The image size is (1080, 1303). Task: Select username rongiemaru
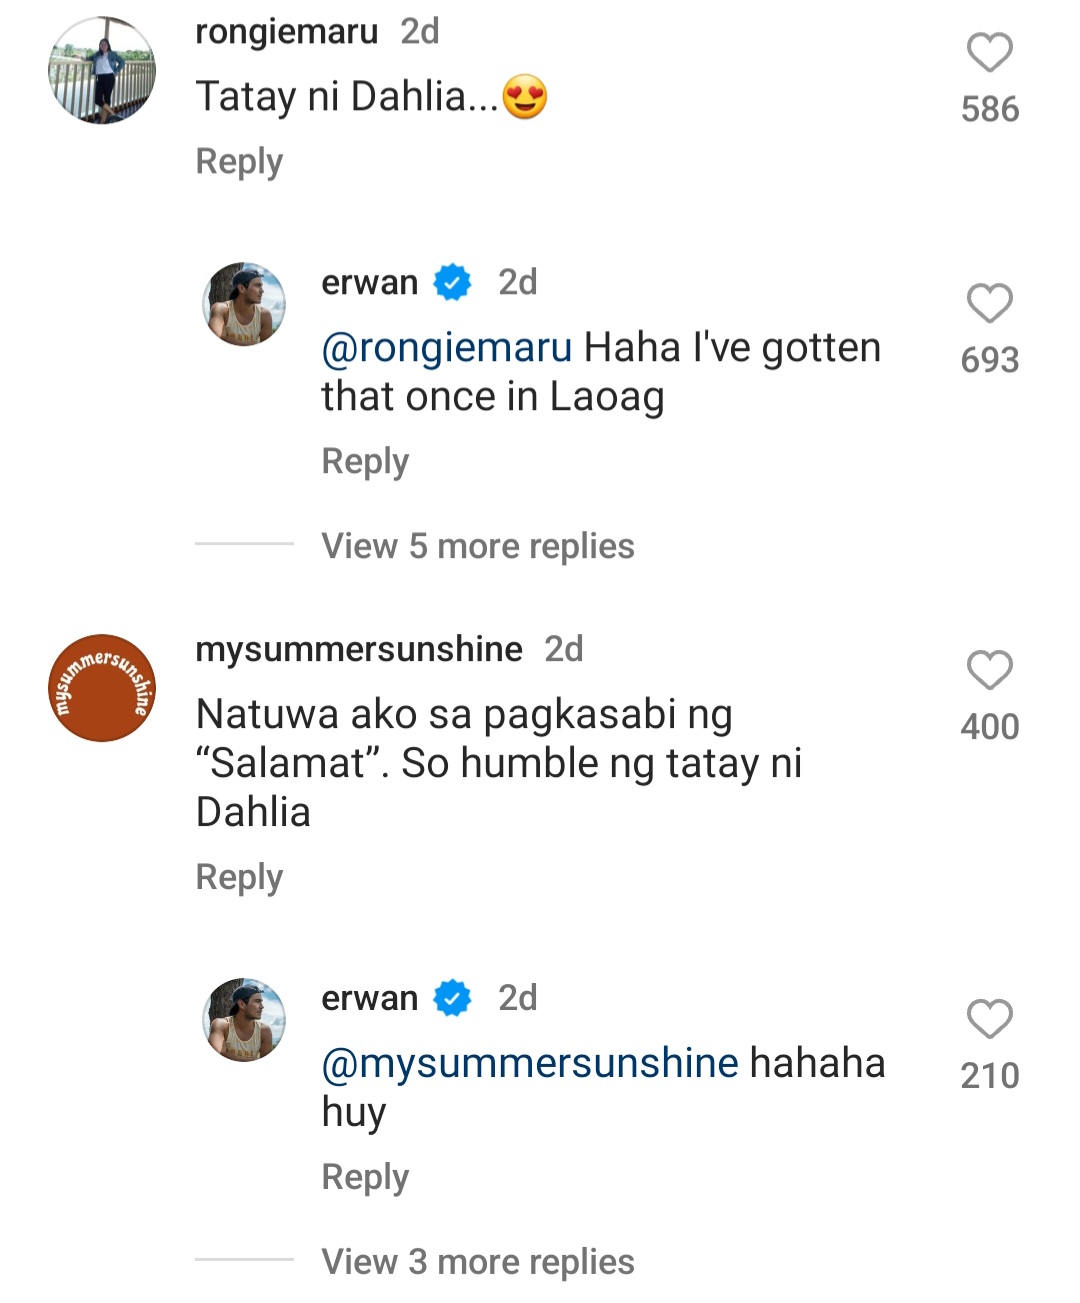click(x=286, y=30)
